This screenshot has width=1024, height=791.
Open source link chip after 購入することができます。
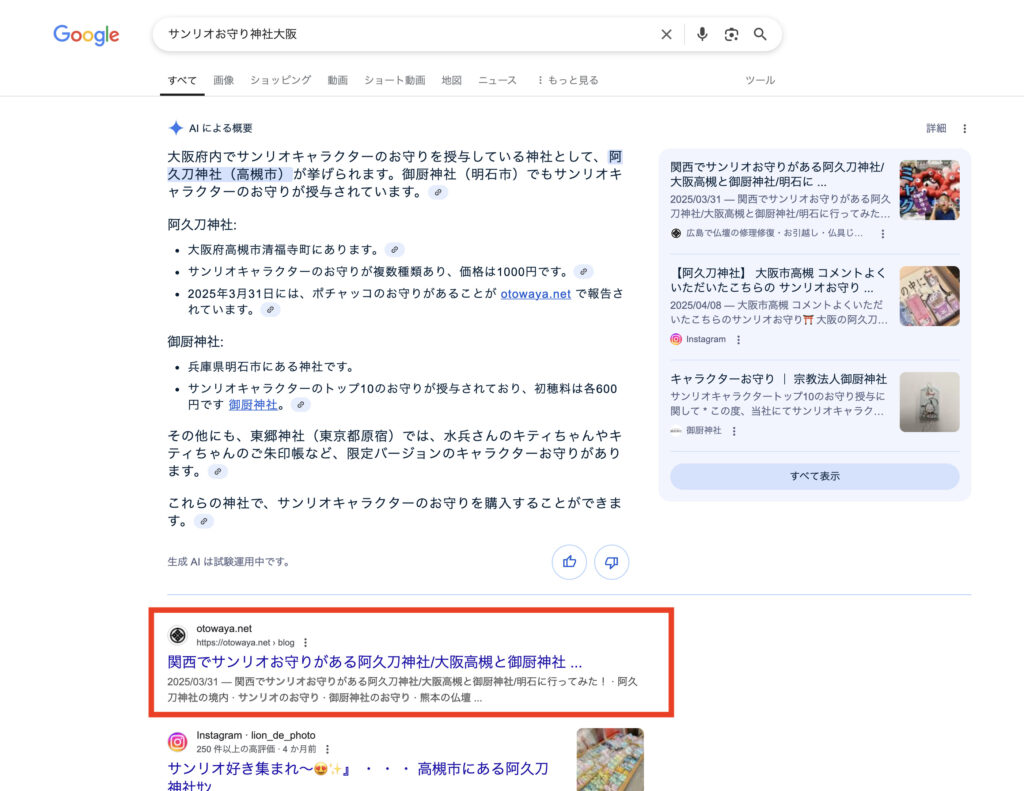(204, 521)
